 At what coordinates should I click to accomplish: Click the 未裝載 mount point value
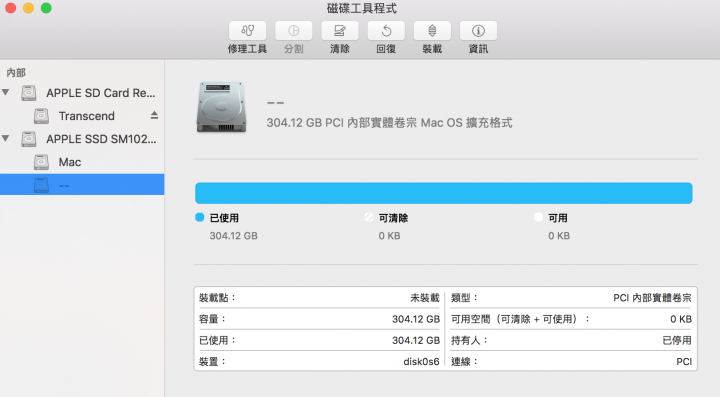[x=425, y=298]
